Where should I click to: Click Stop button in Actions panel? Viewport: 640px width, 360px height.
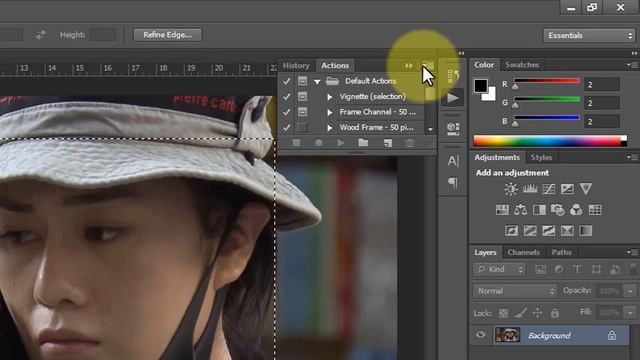pos(296,143)
